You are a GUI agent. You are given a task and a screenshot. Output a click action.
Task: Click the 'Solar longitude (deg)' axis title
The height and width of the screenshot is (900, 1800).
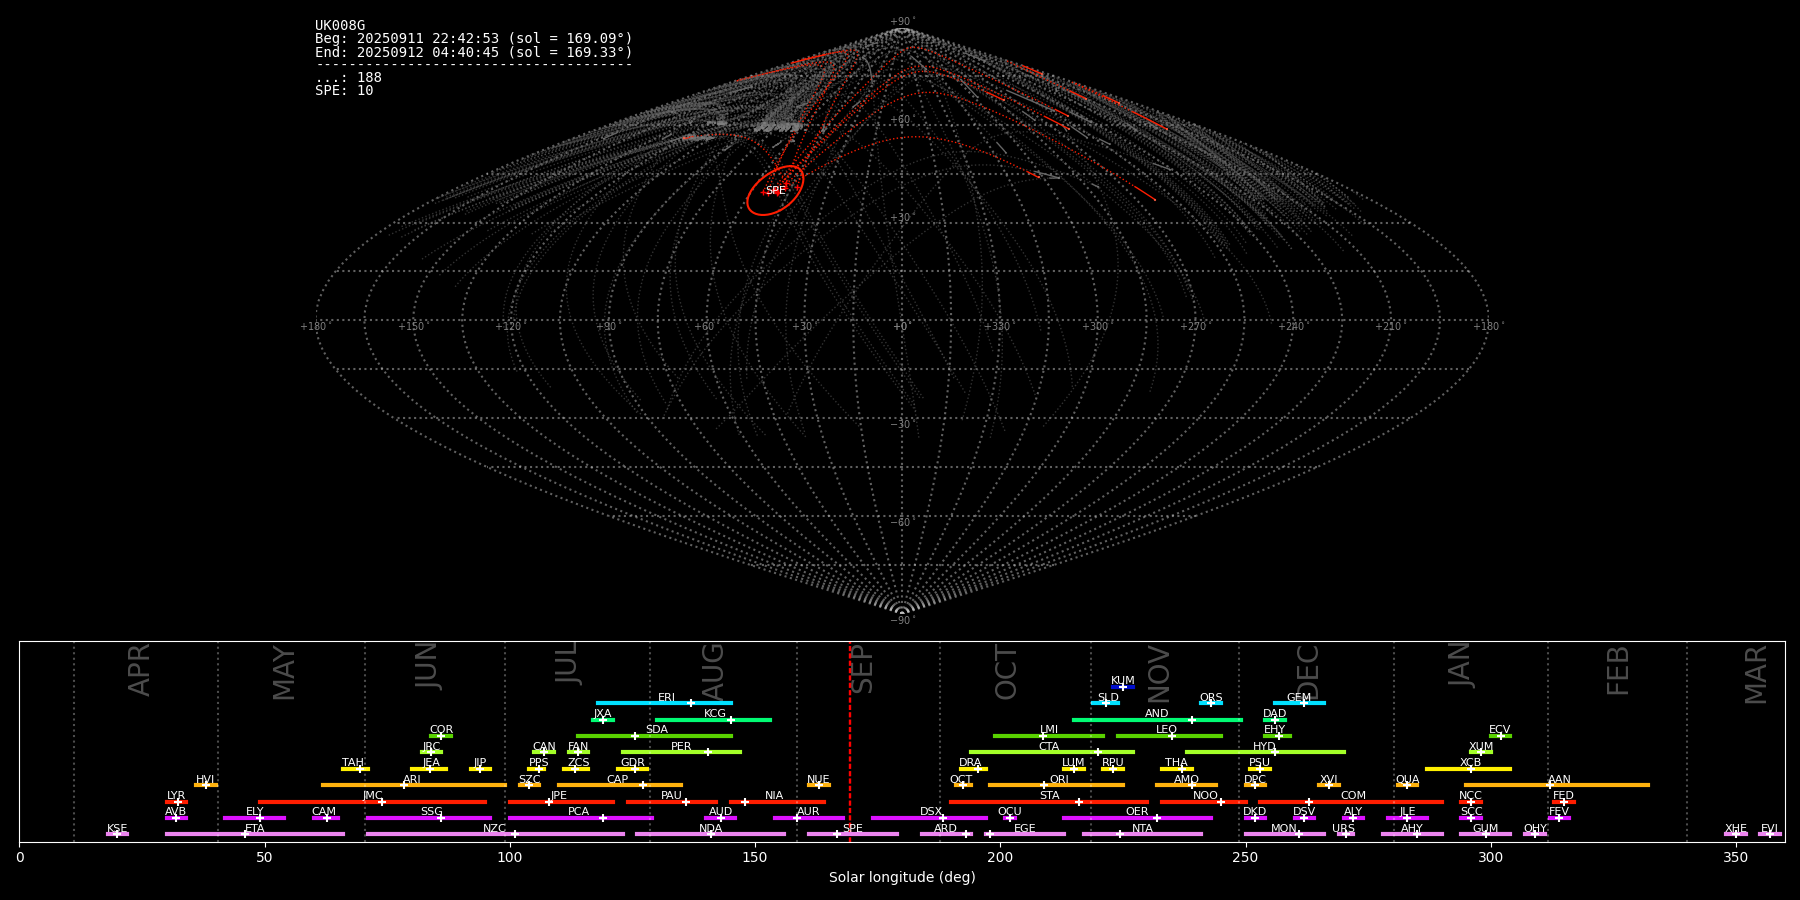(902, 878)
